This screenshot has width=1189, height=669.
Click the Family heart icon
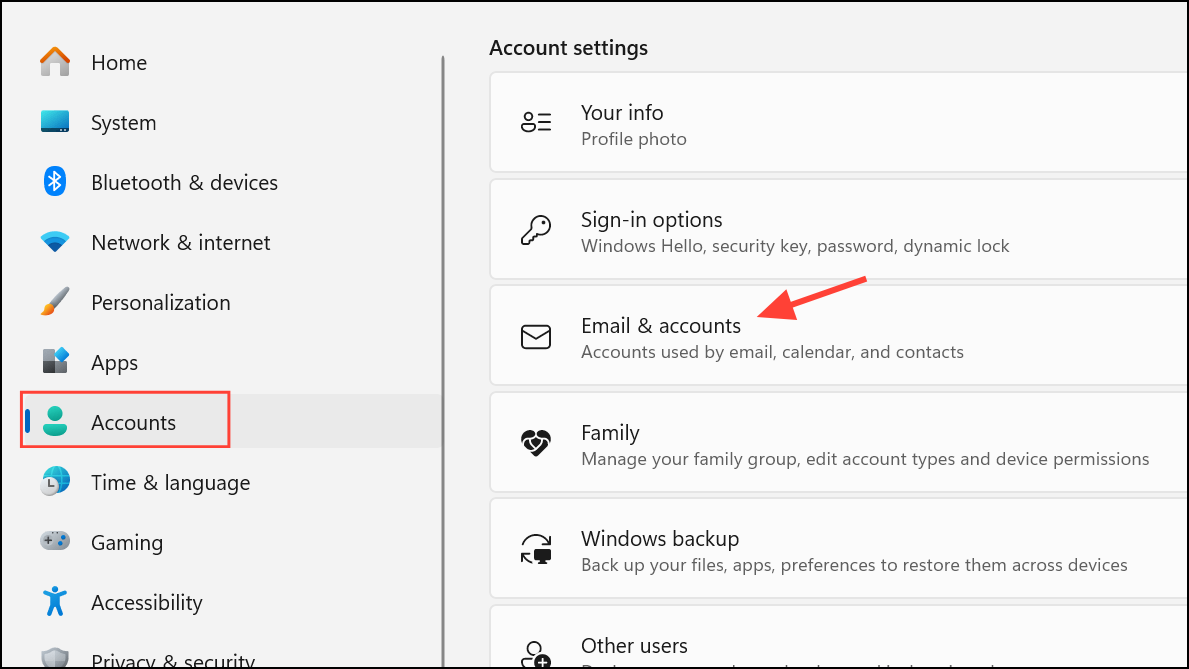pos(536,442)
